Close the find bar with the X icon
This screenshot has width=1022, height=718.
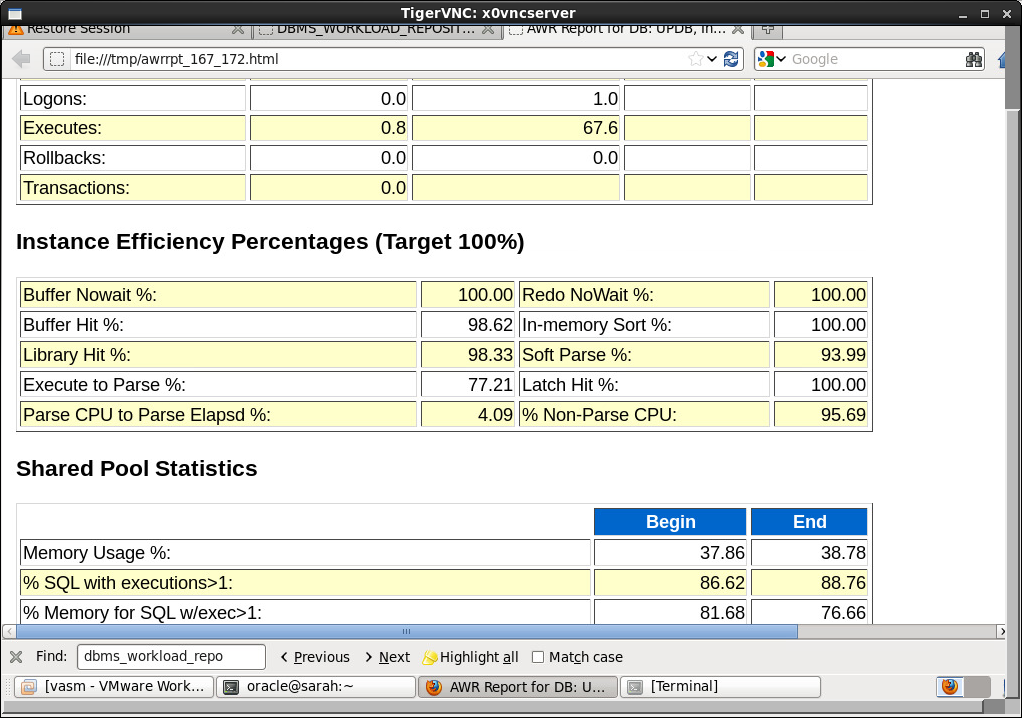click(16, 657)
